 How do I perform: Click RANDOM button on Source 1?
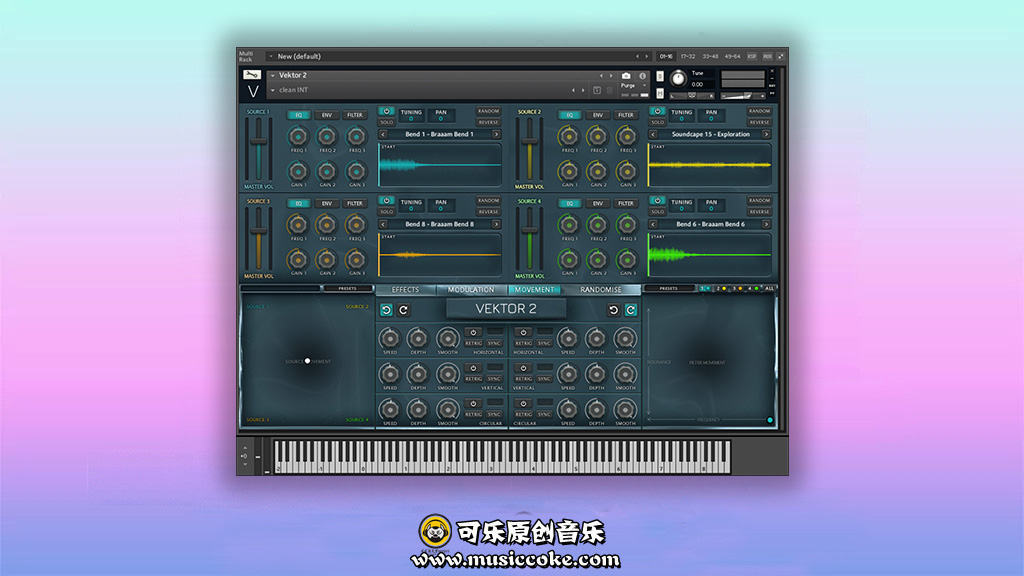click(488, 111)
